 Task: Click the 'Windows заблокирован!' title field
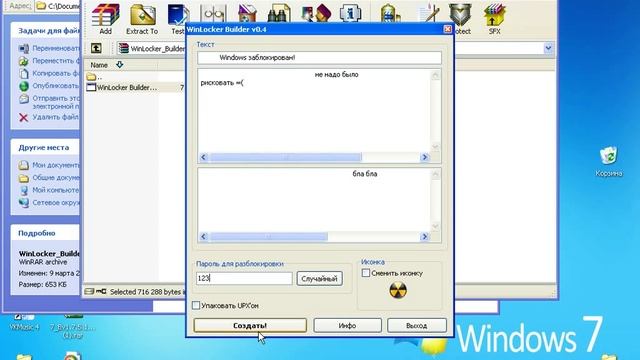pyautogui.click(x=319, y=58)
